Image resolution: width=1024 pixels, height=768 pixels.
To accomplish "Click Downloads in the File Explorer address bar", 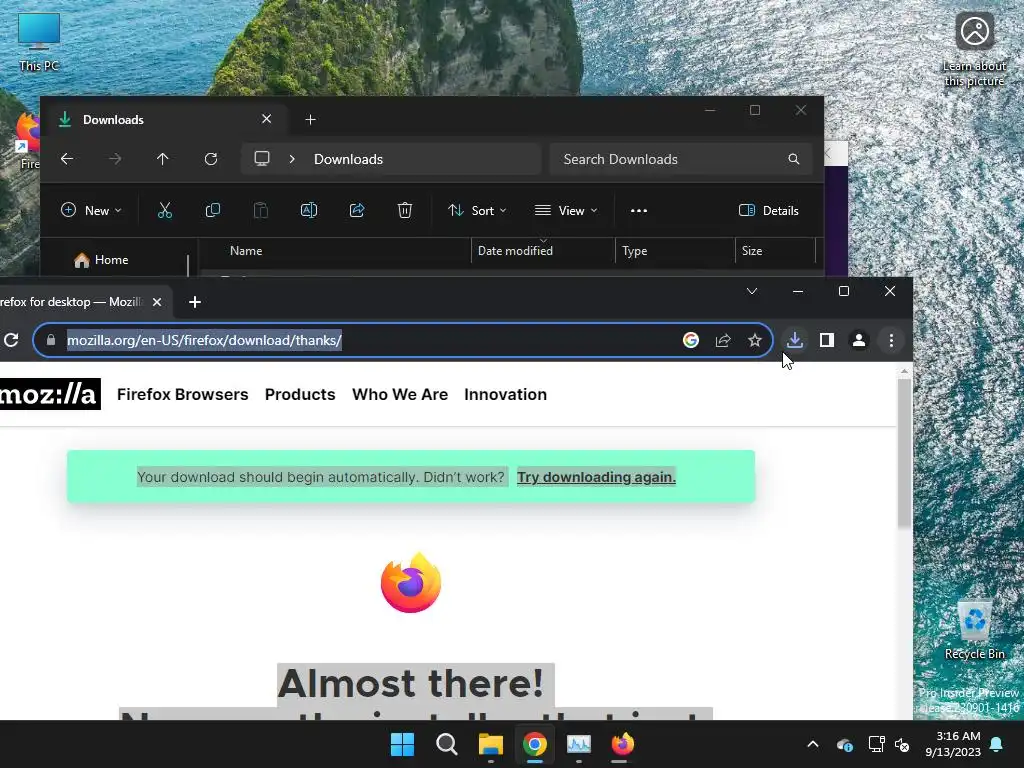I will (x=348, y=159).
